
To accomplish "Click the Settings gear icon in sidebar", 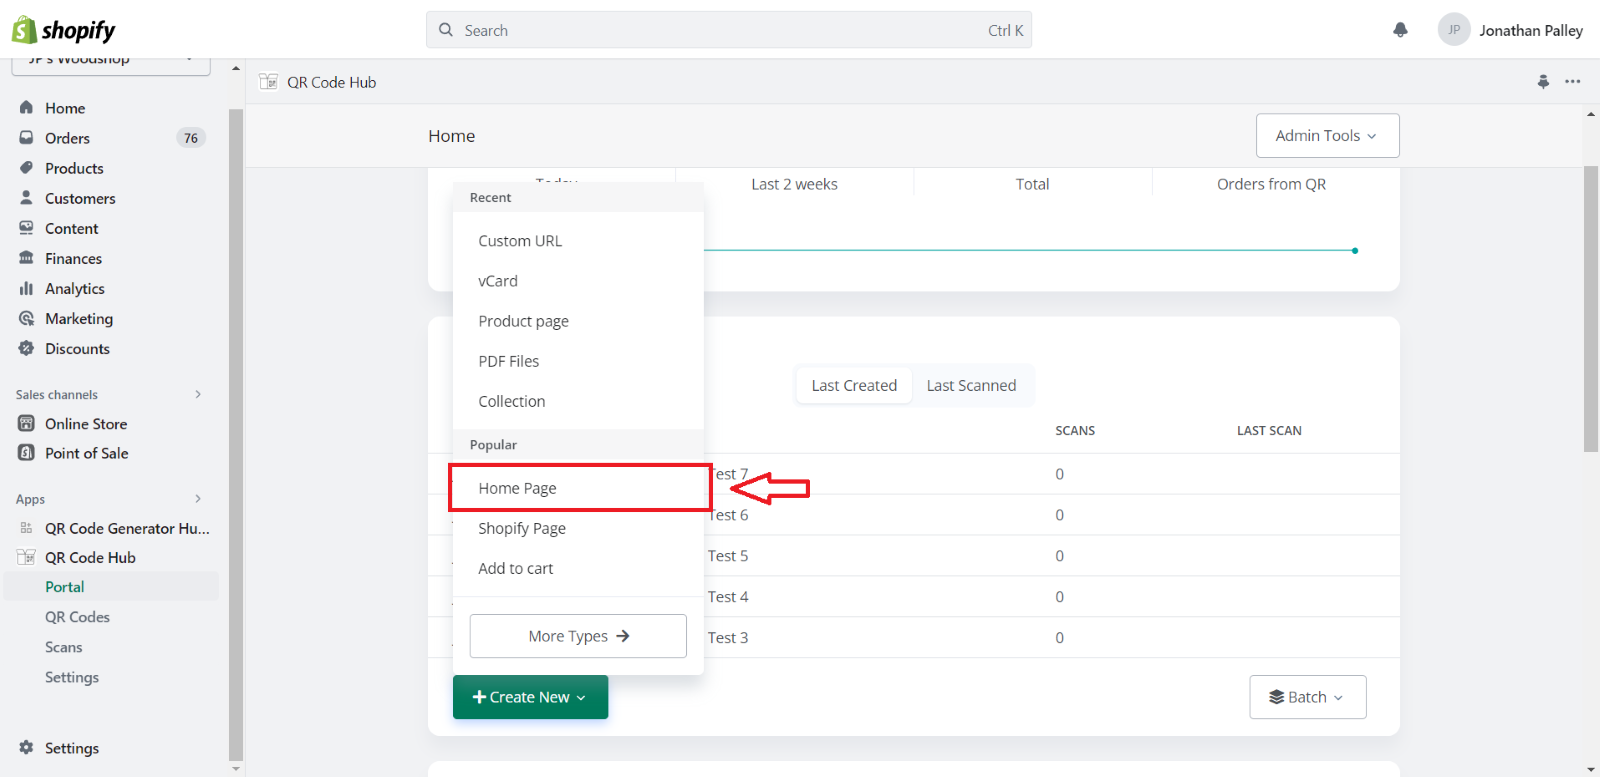I will pos(26,747).
